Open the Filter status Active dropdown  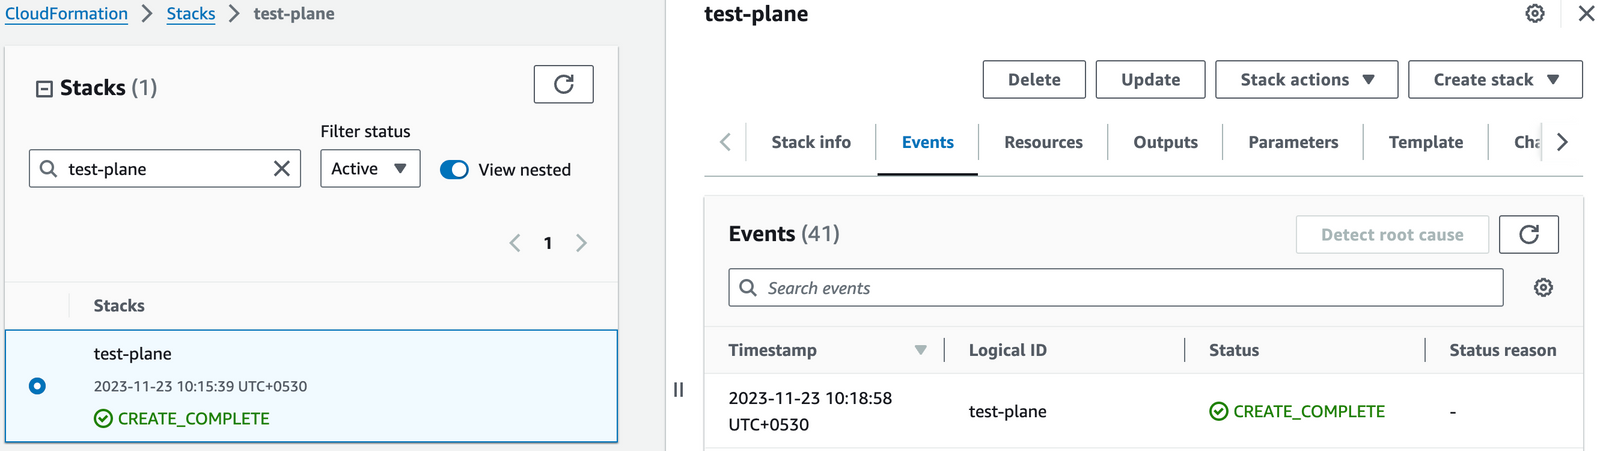tap(370, 169)
